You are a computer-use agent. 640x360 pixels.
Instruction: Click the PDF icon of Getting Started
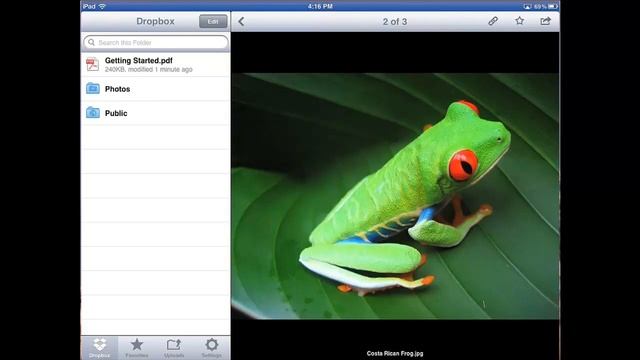click(93, 64)
